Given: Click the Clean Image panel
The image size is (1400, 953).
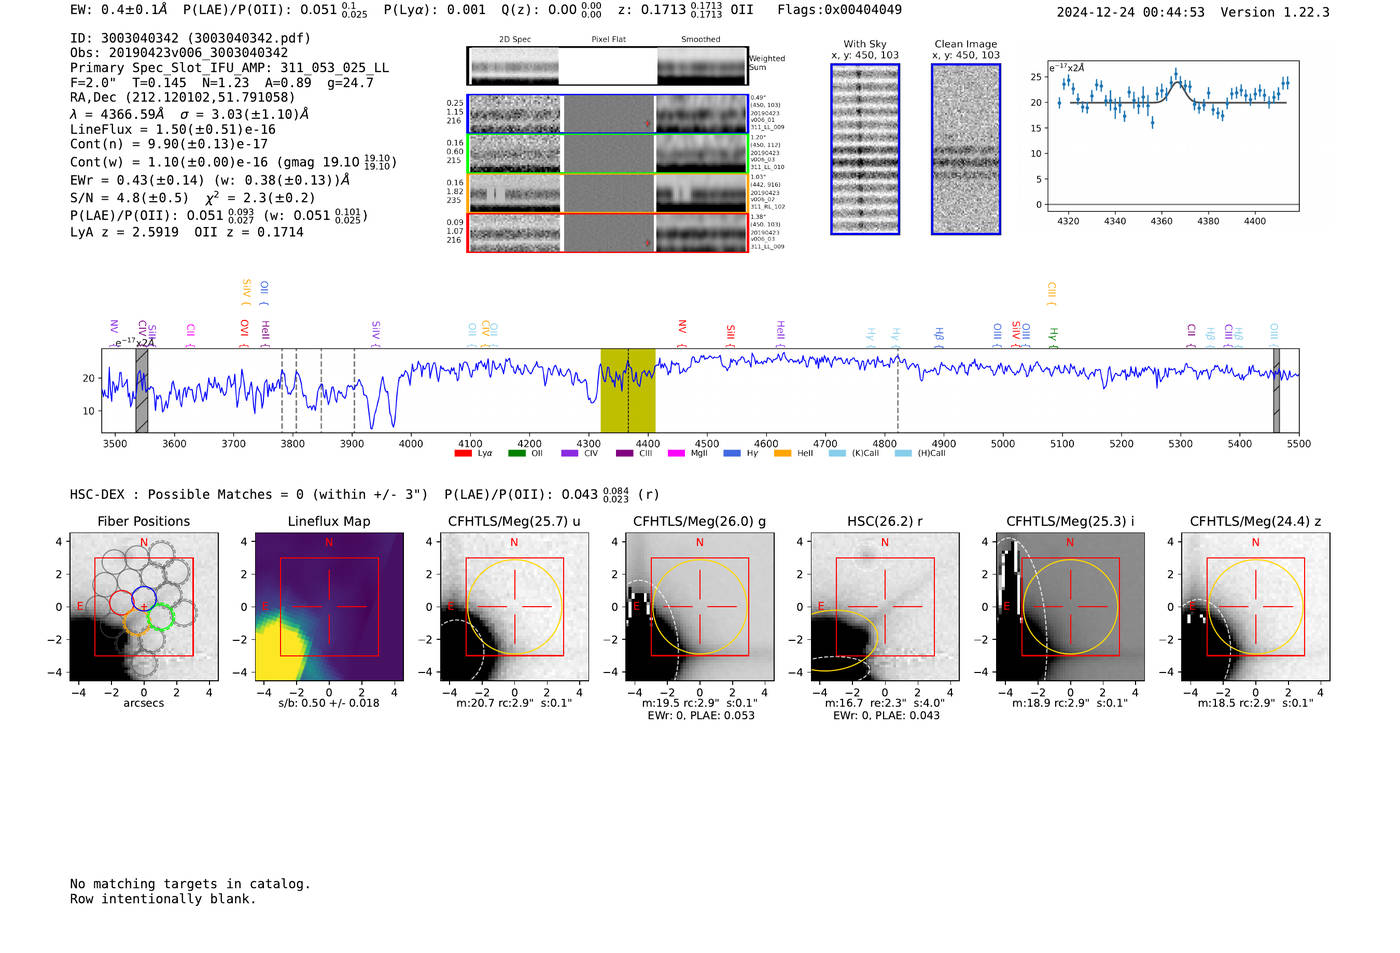Looking at the screenshot, I should pos(966,149).
